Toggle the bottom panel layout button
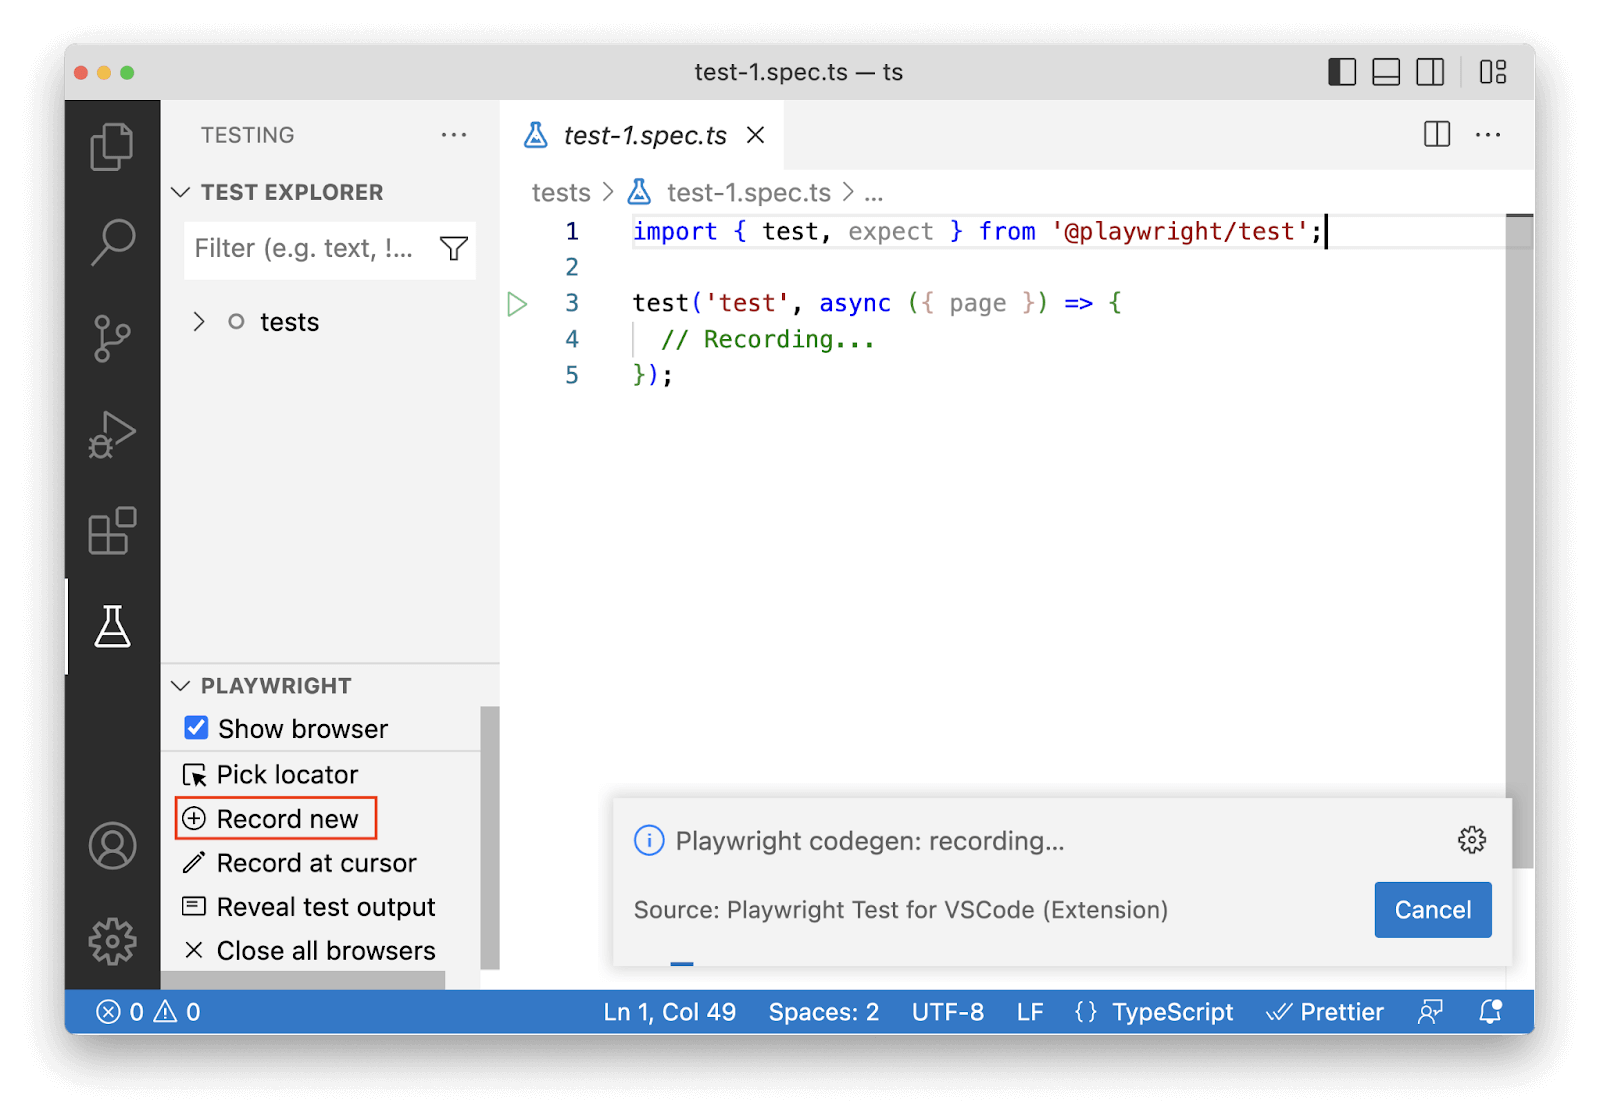The width and height of the screenshot is (1600, 1120). click(1385, 72)
